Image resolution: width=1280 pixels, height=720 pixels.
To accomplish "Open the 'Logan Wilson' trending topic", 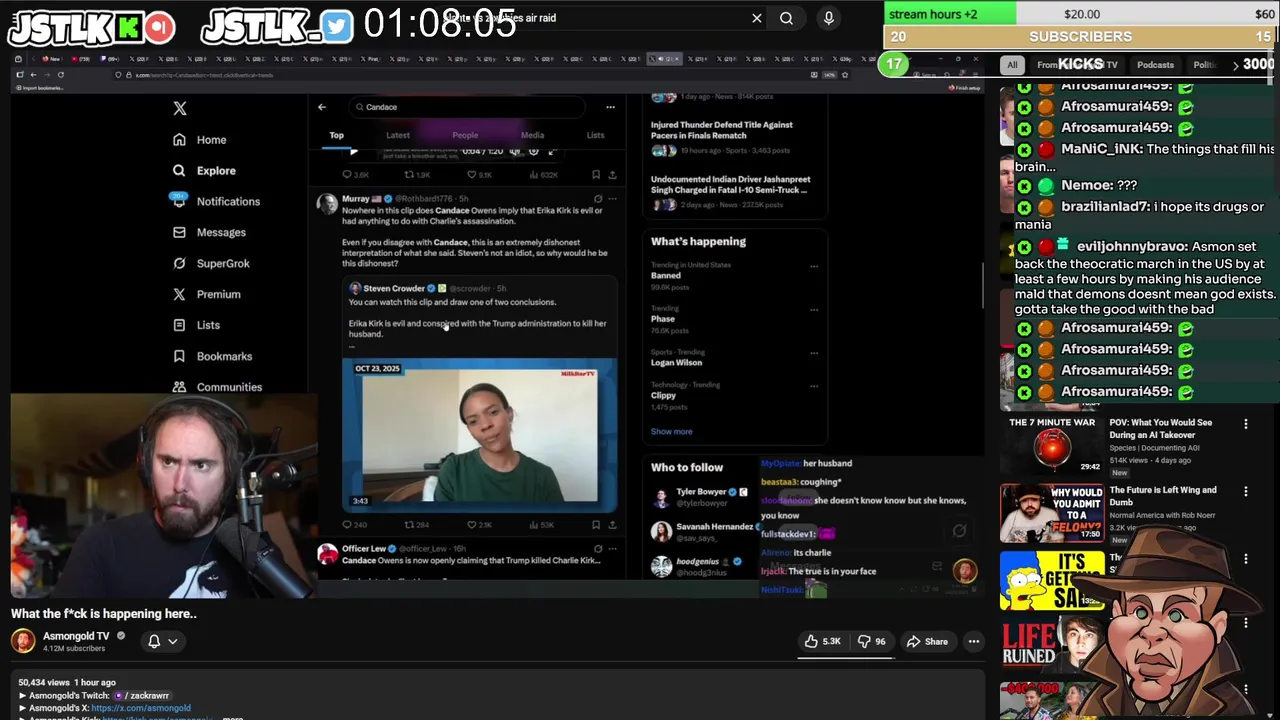I will click(x=676, y=362).
